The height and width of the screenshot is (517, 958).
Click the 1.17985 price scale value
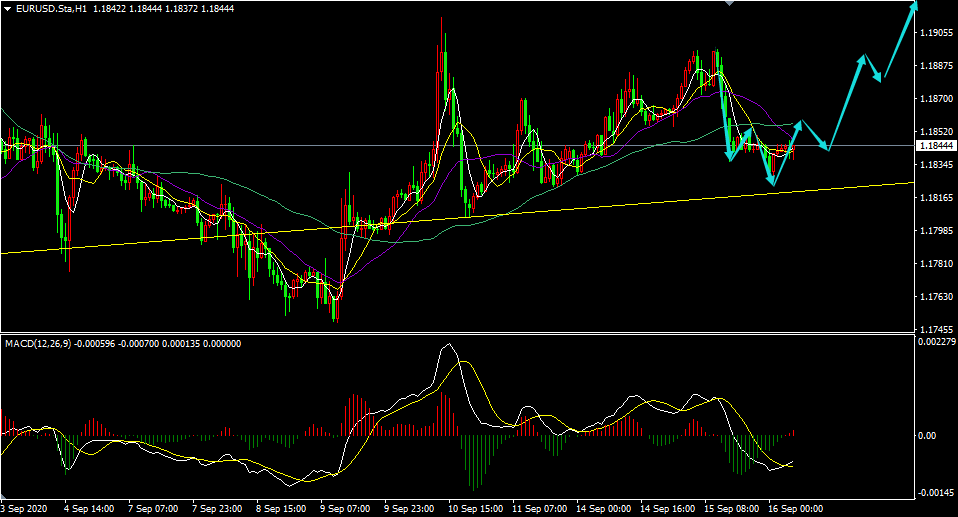pyautogui.click(x=937, y=231)
